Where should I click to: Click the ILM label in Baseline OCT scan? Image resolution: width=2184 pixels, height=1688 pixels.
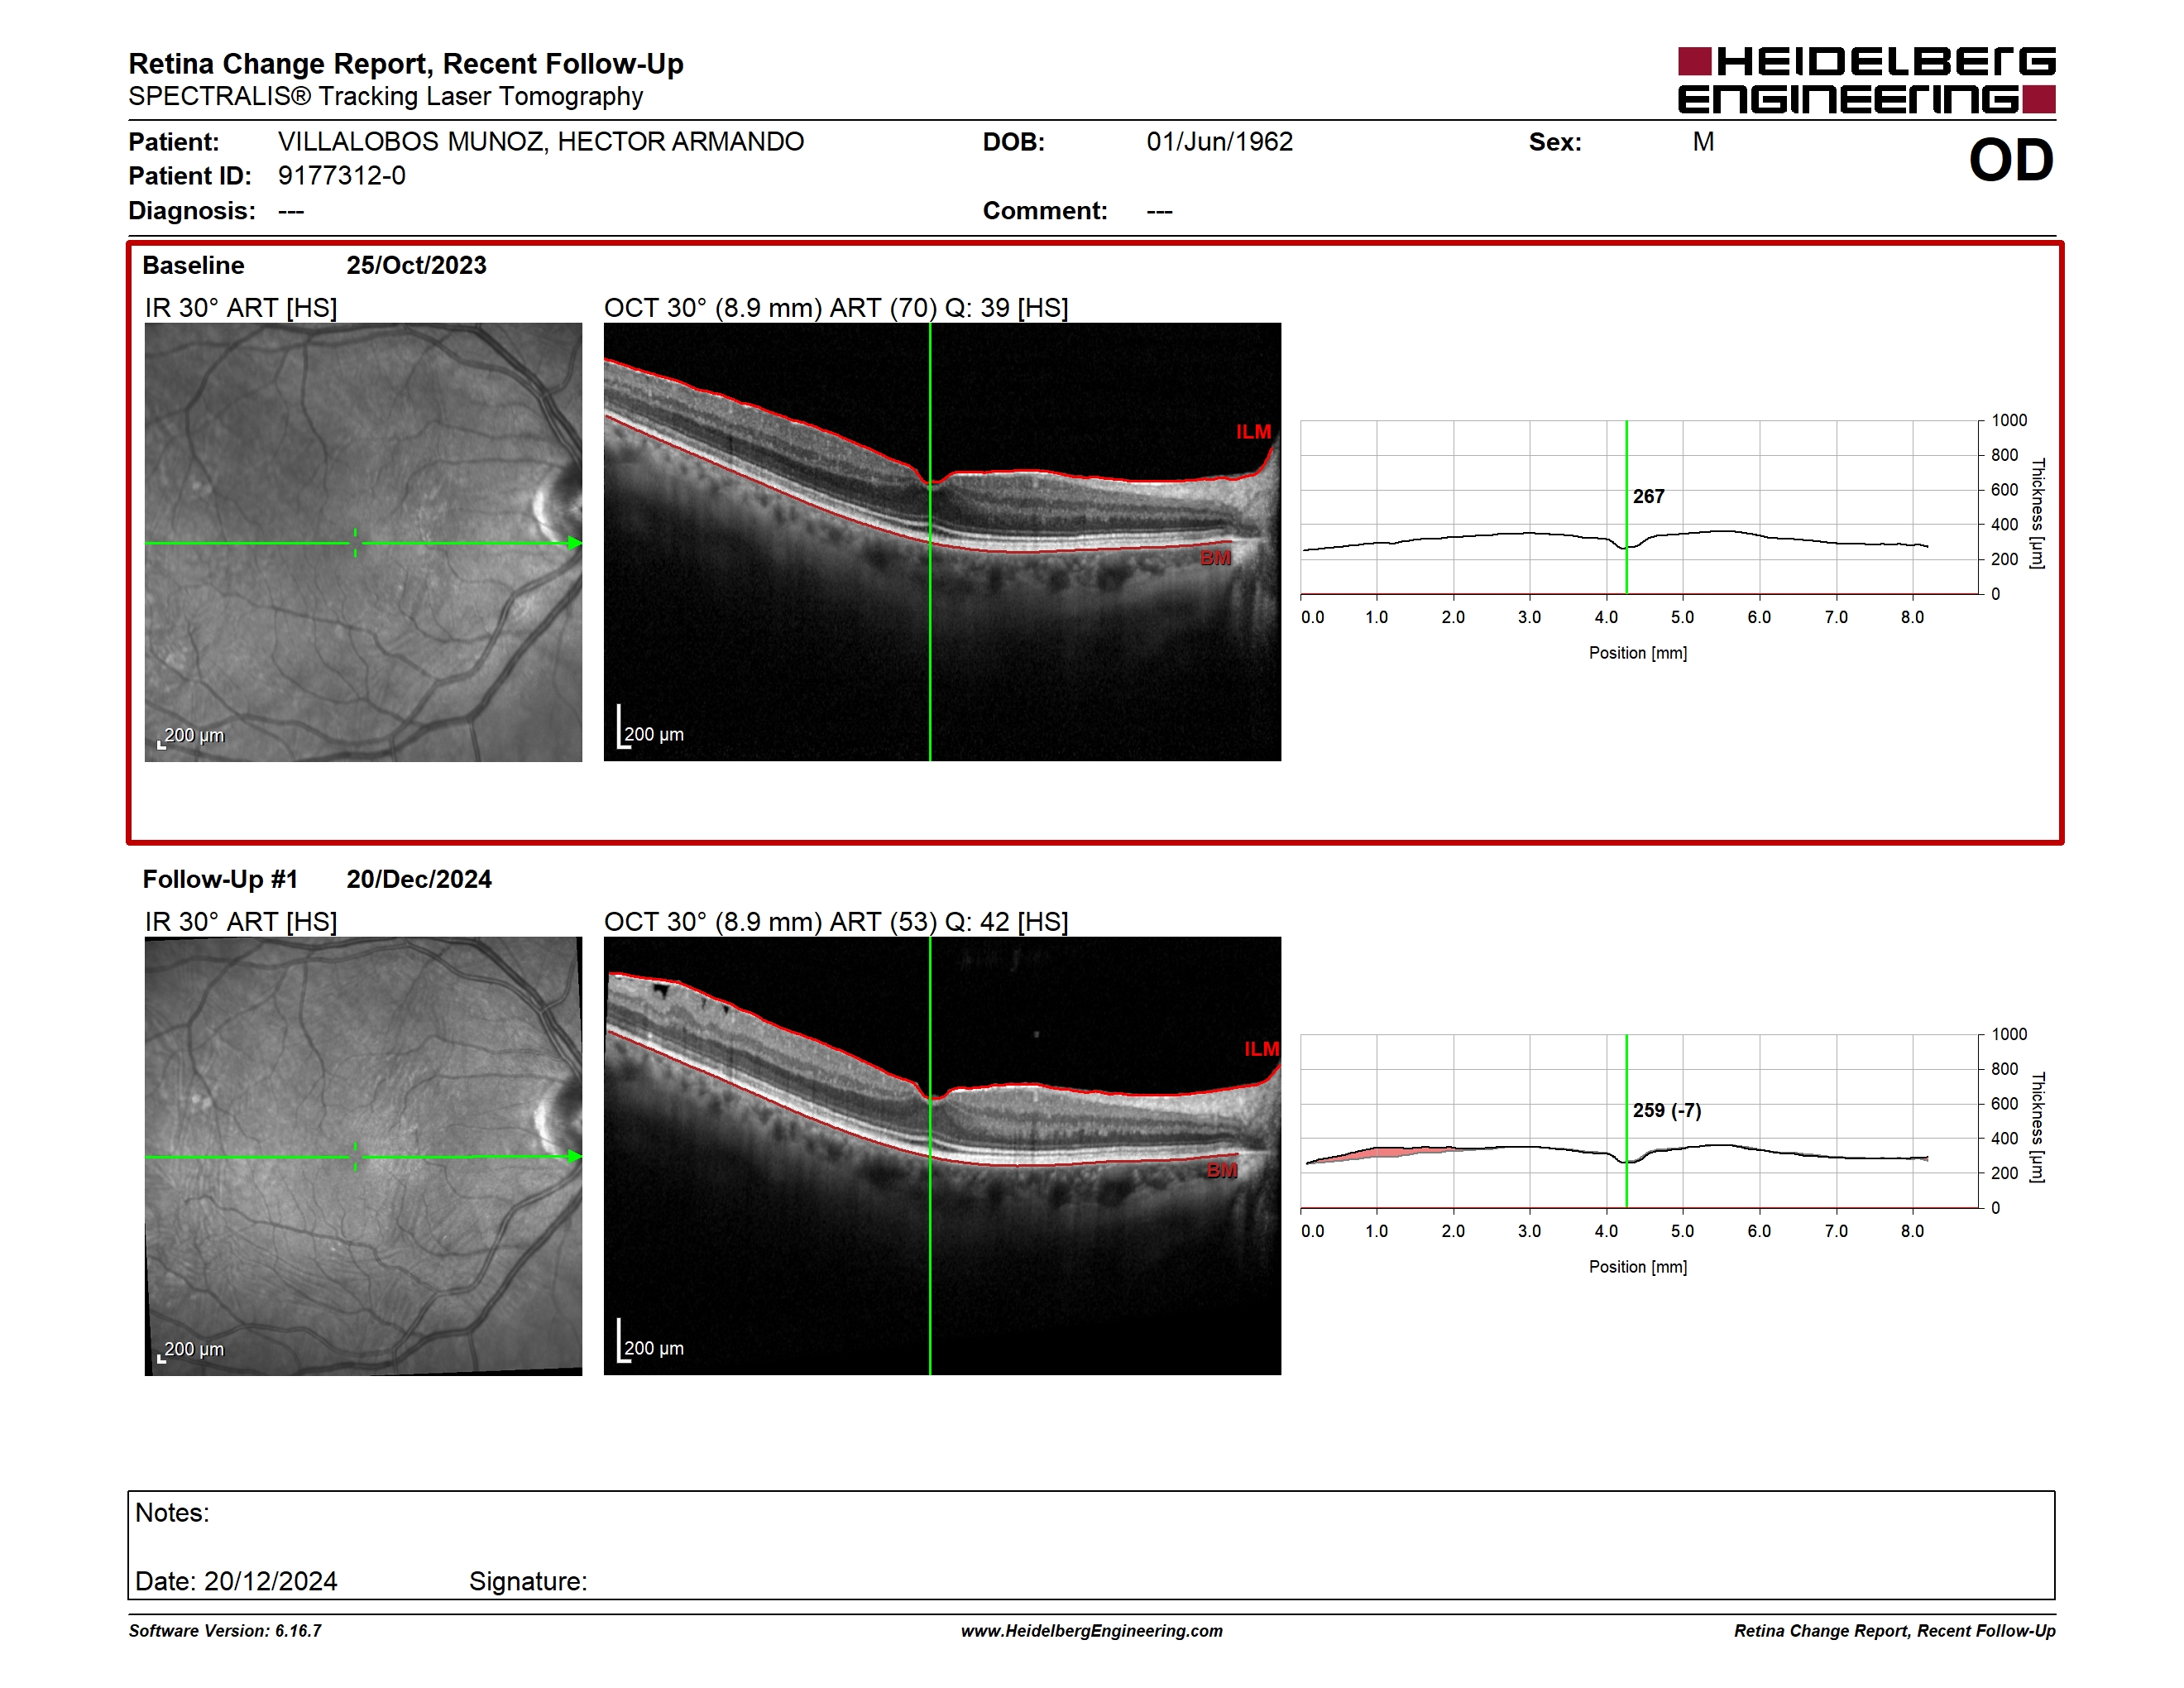(x=1253, y=432)
